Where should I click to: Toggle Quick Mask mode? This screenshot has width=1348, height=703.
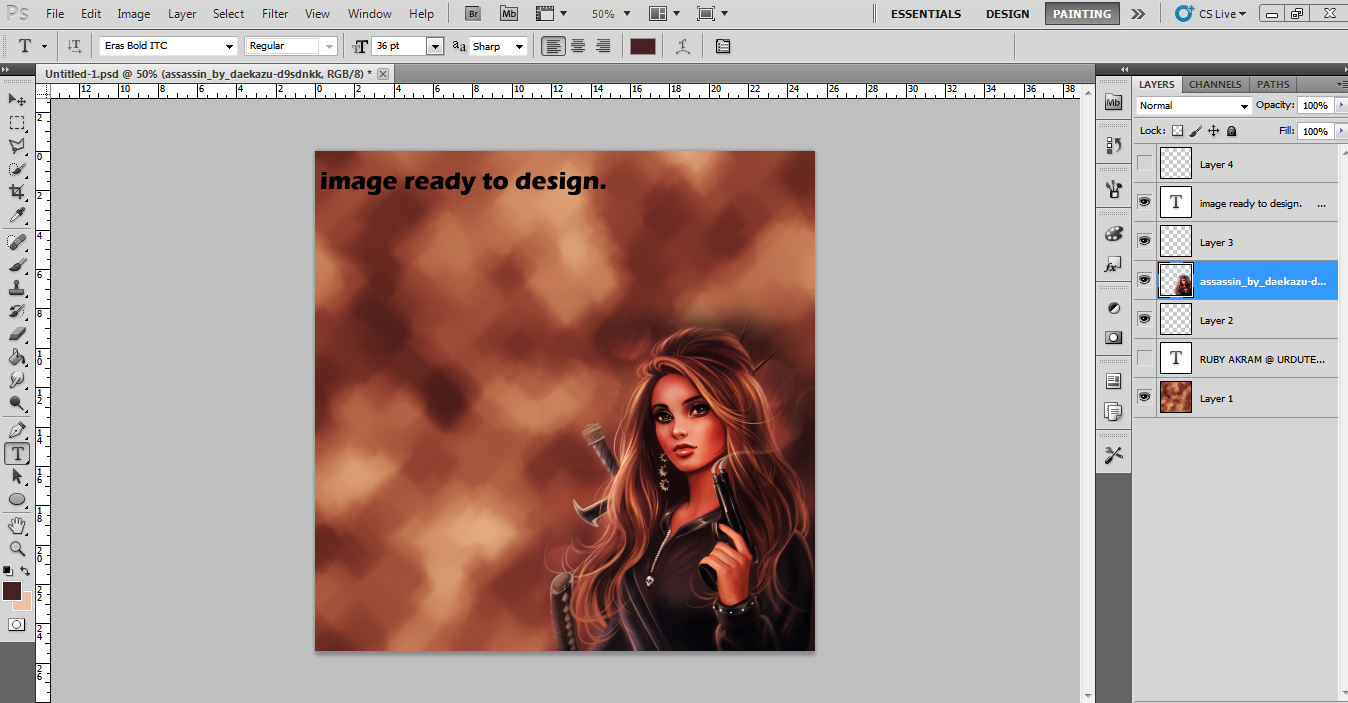[17, 624]
